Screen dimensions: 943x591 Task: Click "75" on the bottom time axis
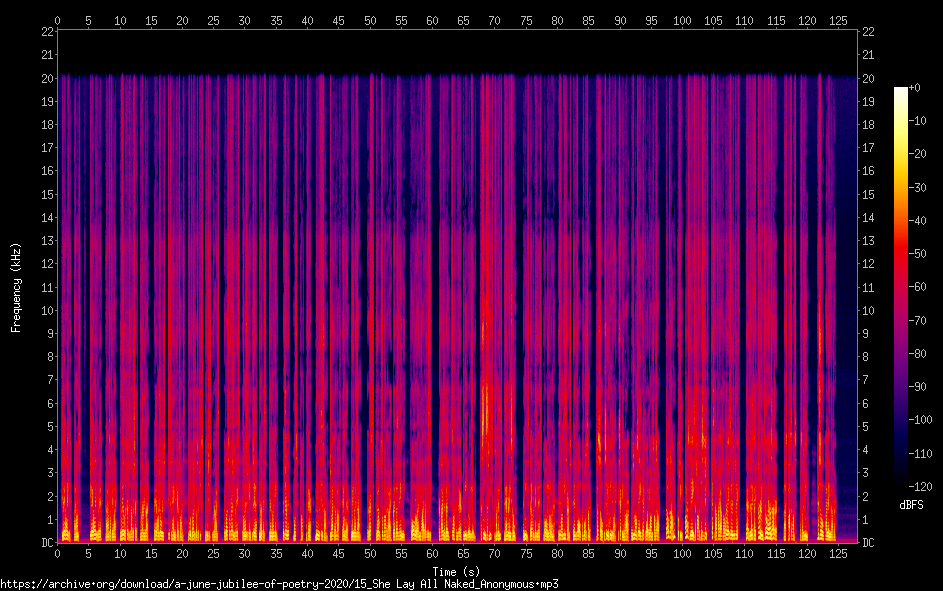click(x=526, y=554)
